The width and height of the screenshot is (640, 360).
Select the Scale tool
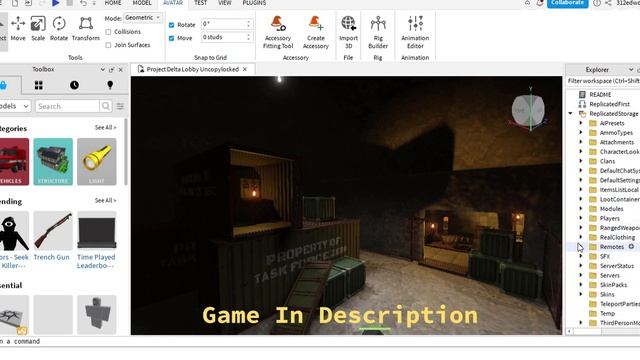coord(38,29)
